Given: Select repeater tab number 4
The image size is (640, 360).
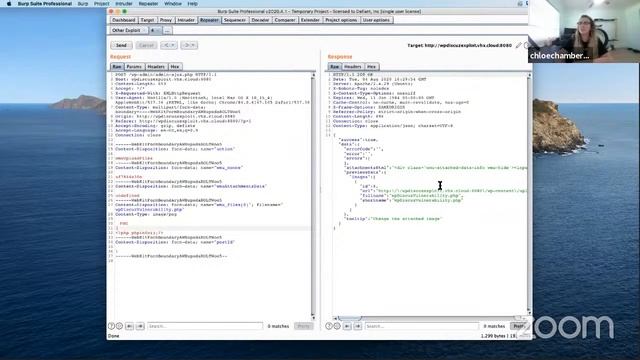Looking at the screenshot, I should point(155,31).
